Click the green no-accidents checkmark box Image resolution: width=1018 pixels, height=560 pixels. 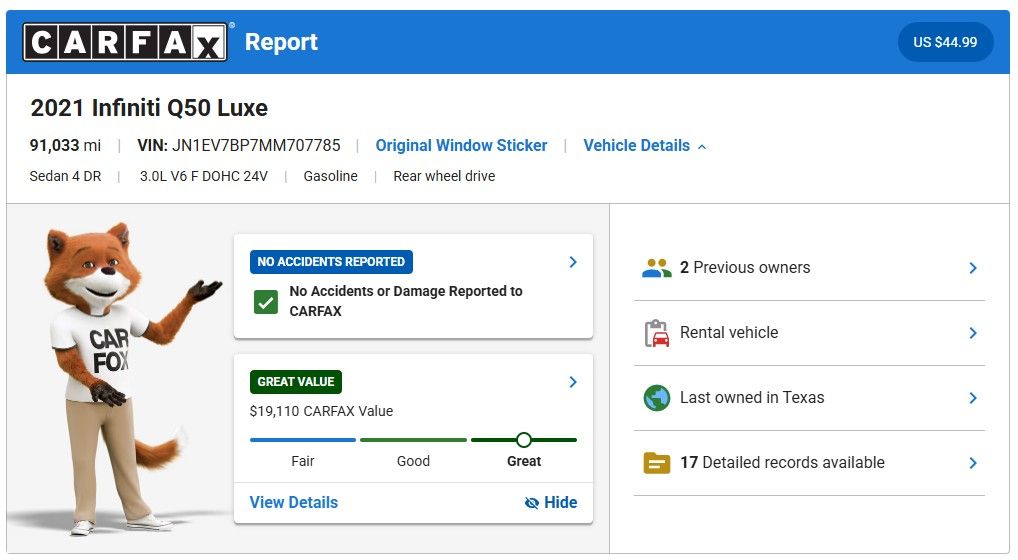click(x=265, y=302)
